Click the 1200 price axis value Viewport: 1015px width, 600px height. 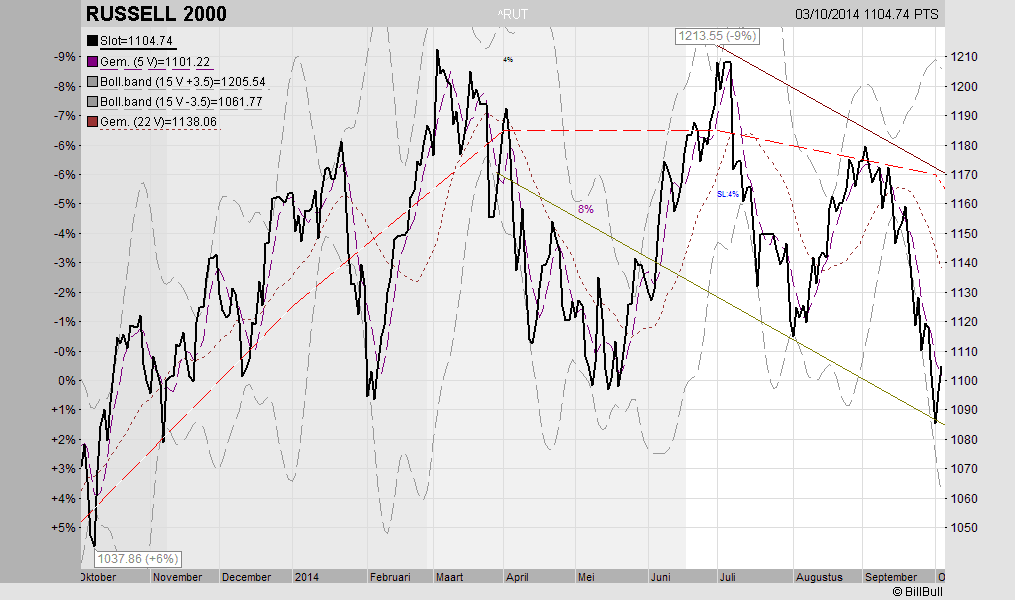[x=964, y=86]
